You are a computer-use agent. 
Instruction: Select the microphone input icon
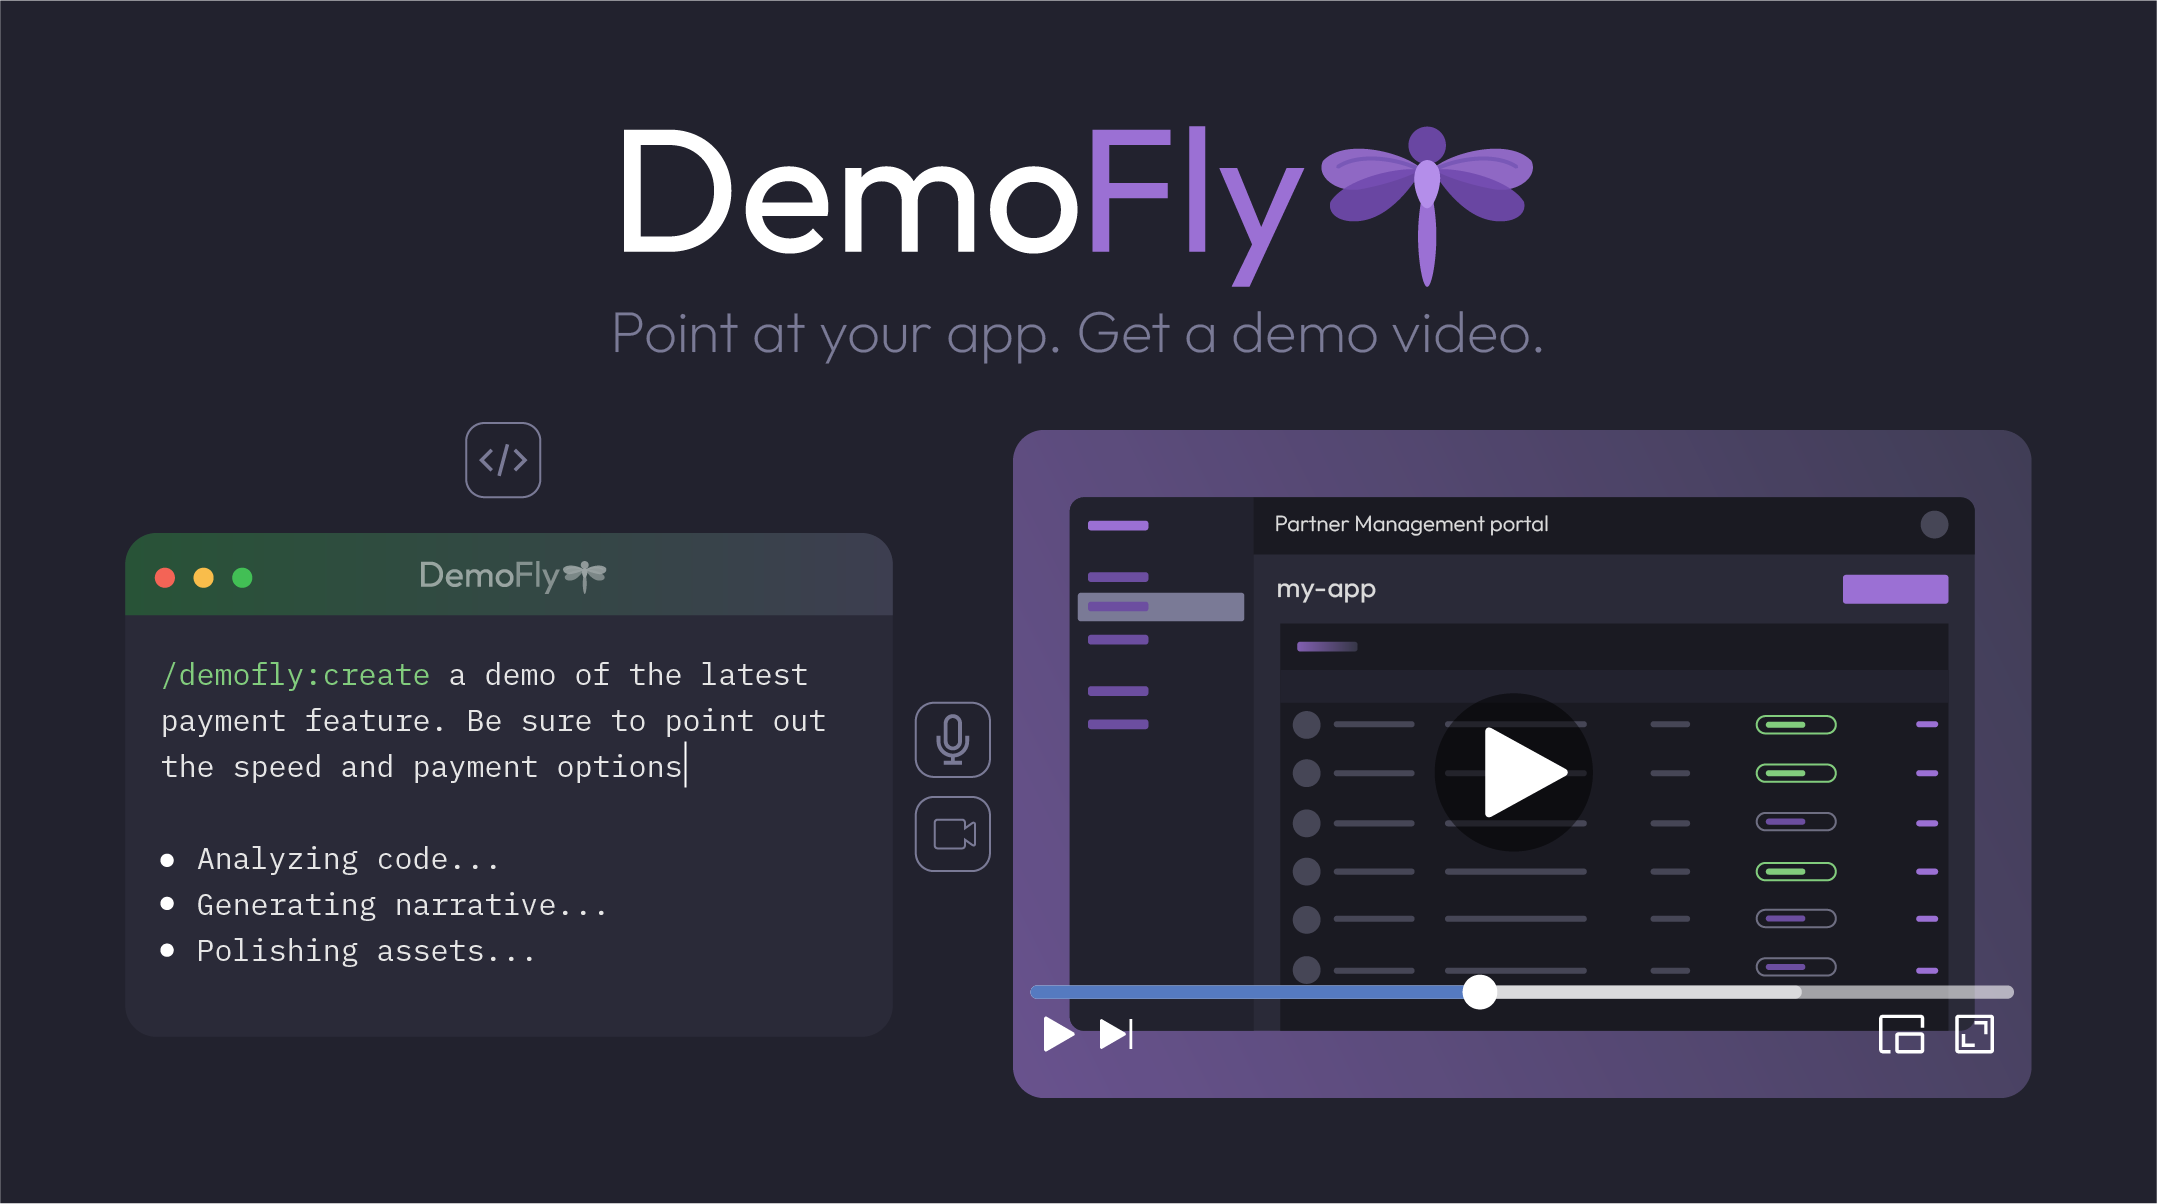952,738
